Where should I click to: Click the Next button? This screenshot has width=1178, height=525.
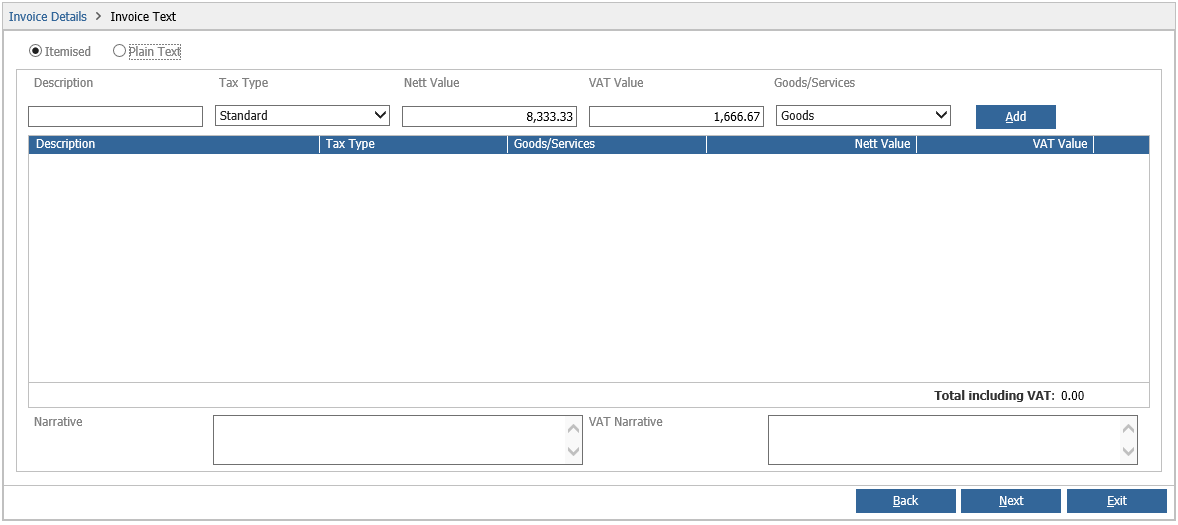1011,501
